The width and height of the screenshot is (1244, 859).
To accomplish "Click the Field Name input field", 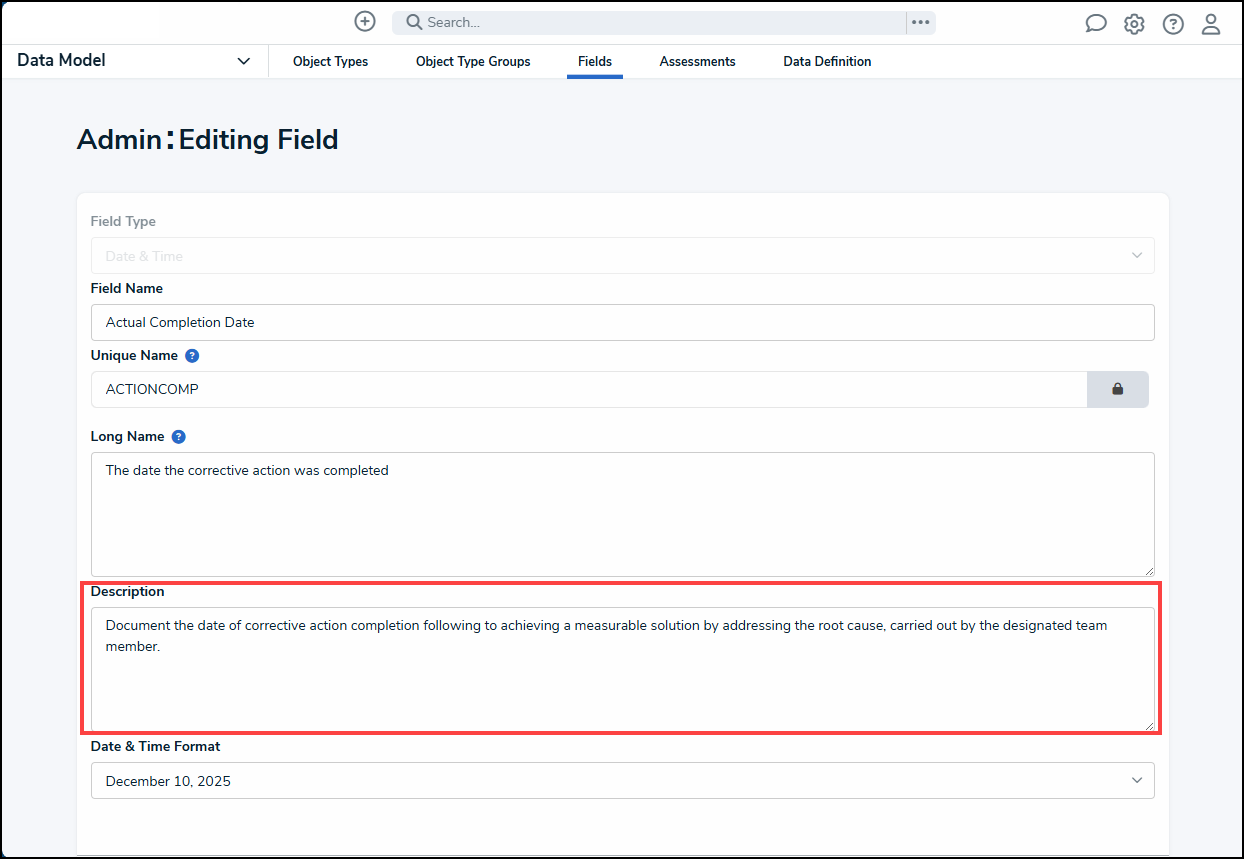I will (622, 322).
